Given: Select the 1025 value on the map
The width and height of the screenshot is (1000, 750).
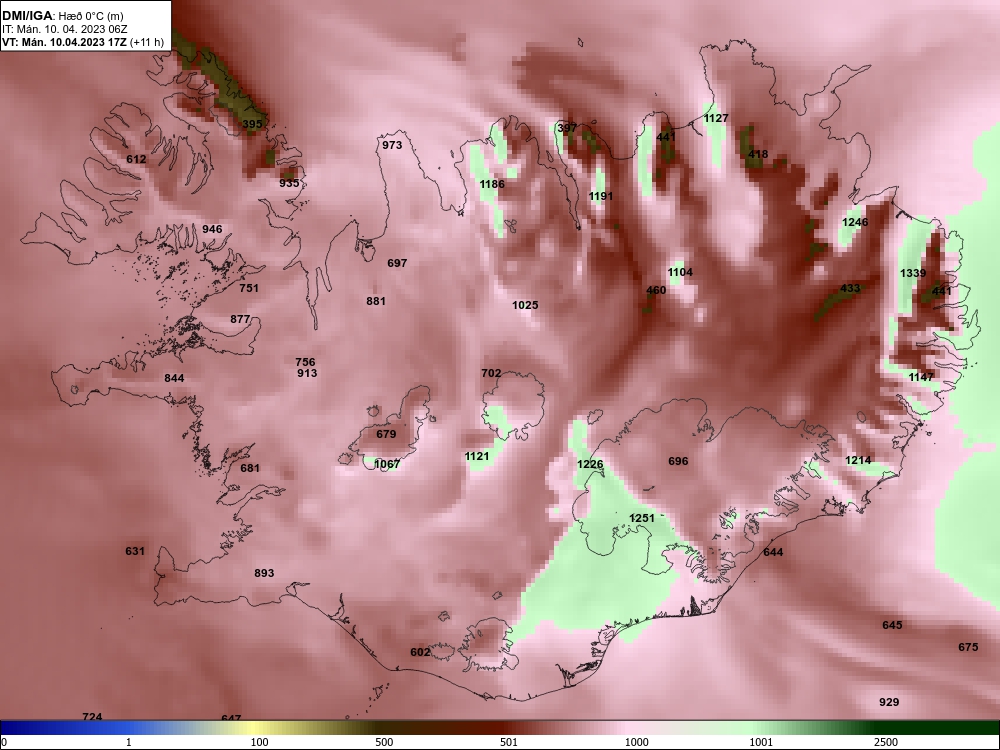Looking at the screenshot, I should 526,305.
